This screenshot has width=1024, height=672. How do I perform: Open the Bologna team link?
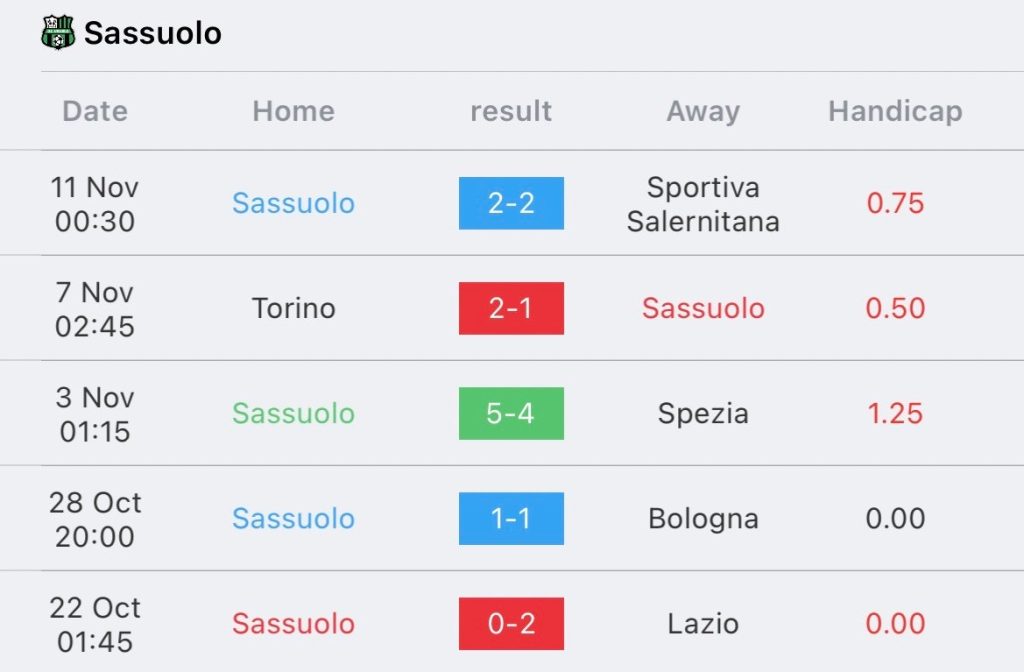tap(703, 518)
